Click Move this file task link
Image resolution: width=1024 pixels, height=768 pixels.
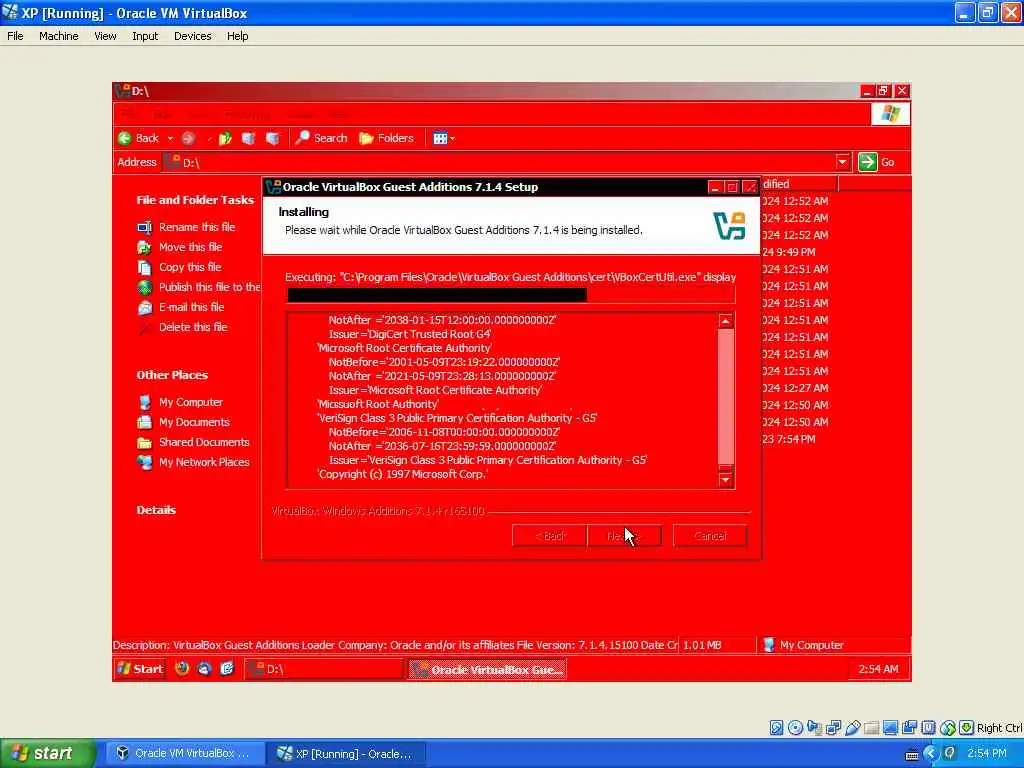(x=190, y=247)
